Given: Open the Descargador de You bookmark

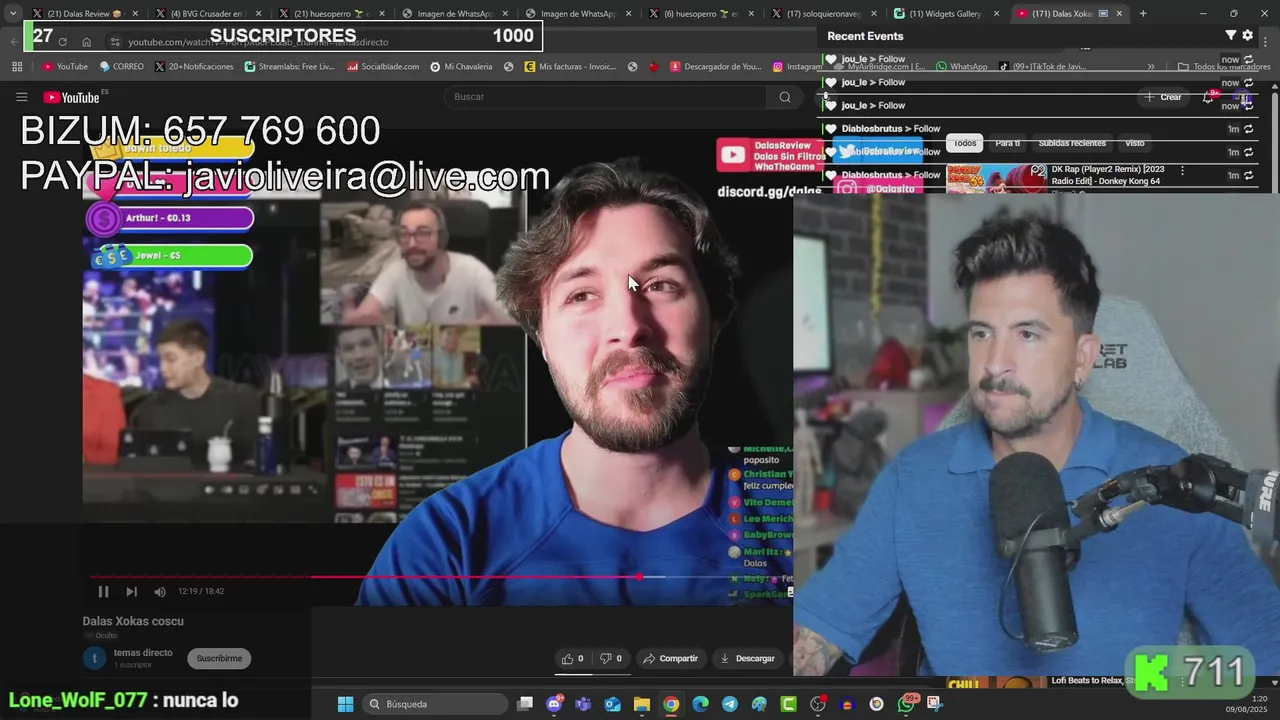Looking at the screenshot, I should (716, 67).
